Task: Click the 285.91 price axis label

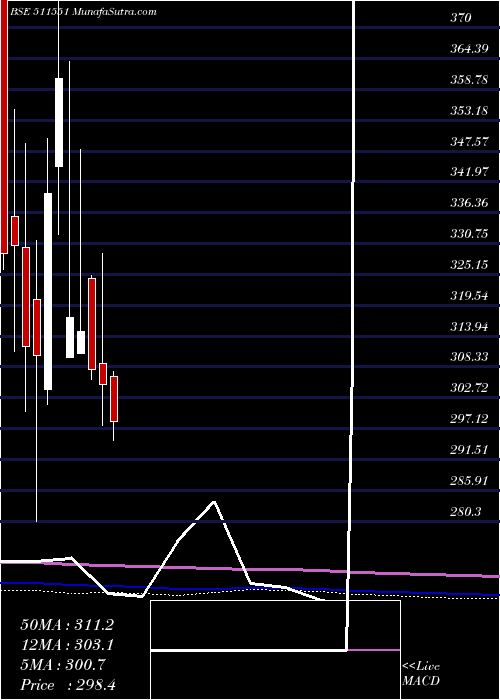Action: [469, 481]
